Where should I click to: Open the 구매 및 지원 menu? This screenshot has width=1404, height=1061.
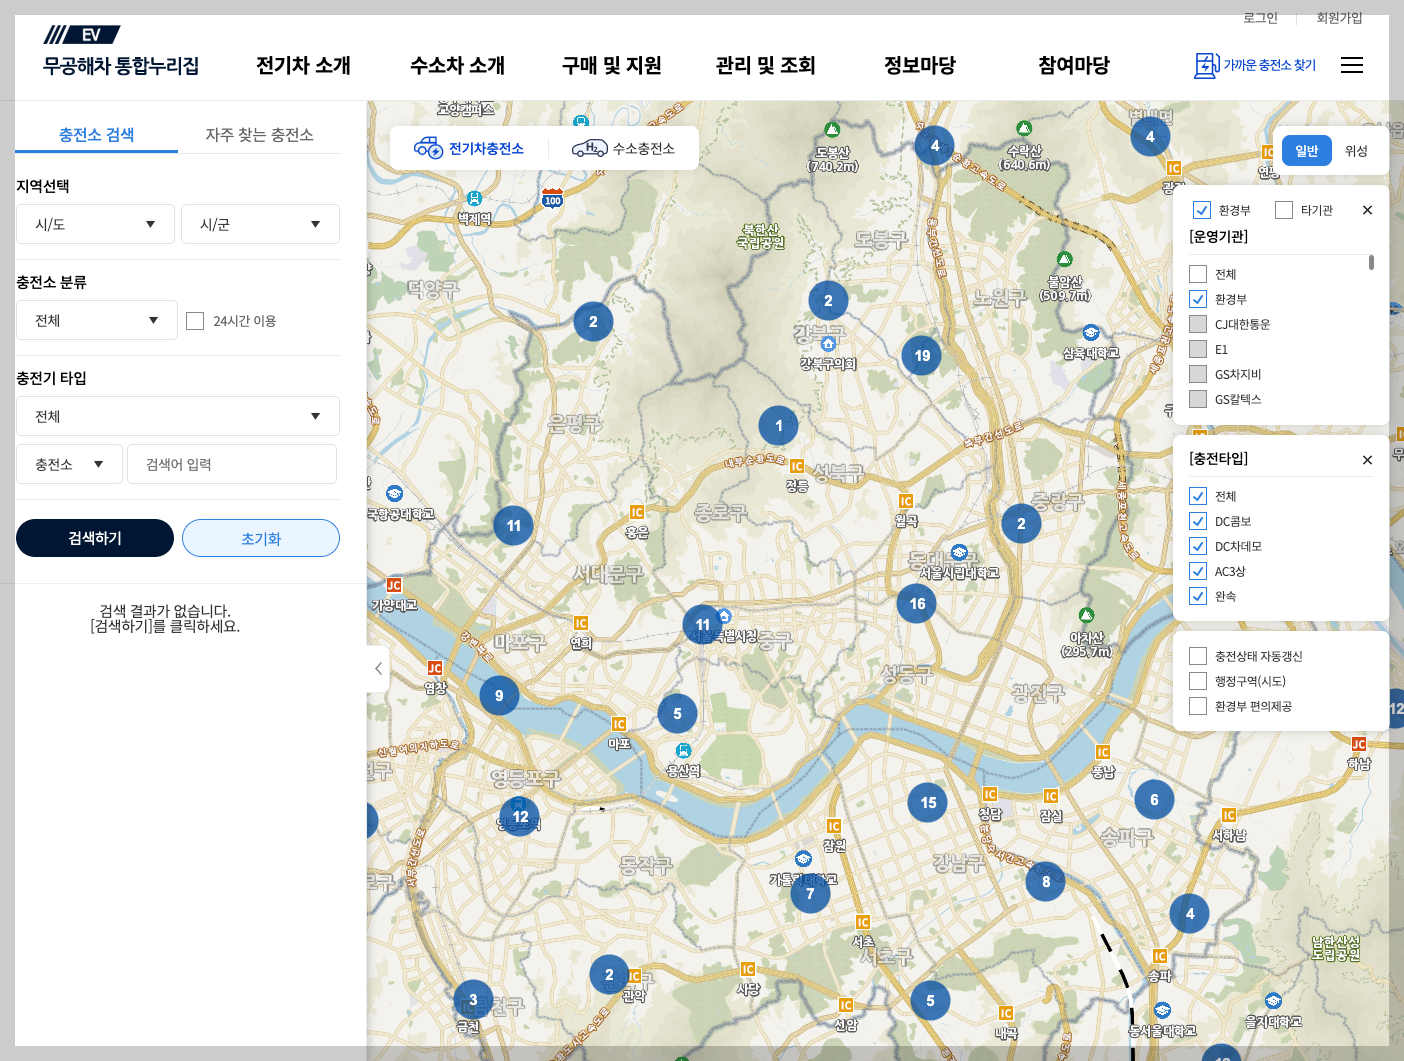[x=611, y=65]
